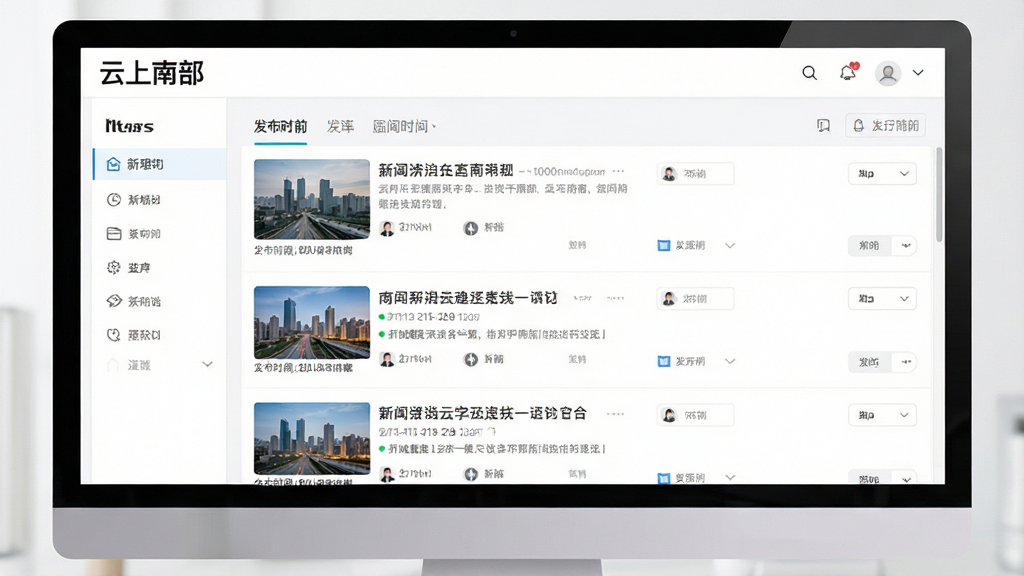The height and width of the screenshot is (576, 1024).
Task: Open the sidebar item with the clock icon
Action: tap(134, 200)
